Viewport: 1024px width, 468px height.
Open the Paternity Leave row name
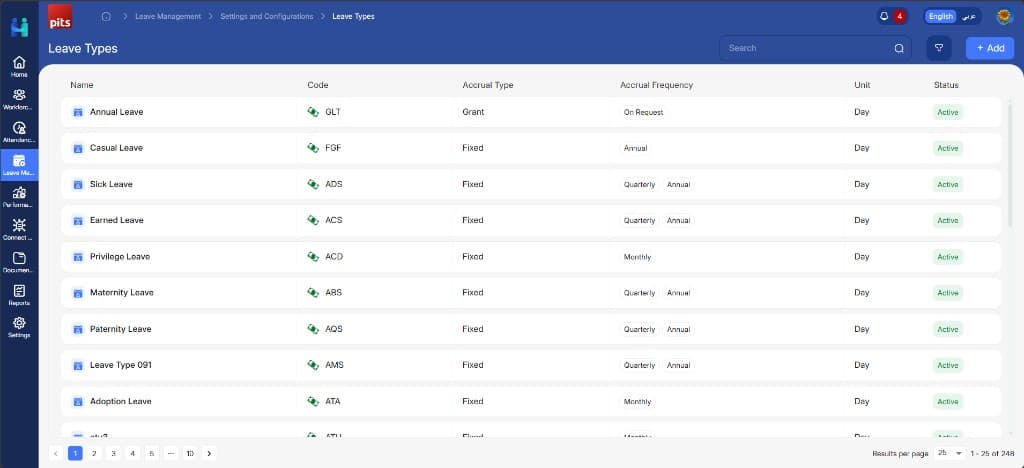[120, 329]
